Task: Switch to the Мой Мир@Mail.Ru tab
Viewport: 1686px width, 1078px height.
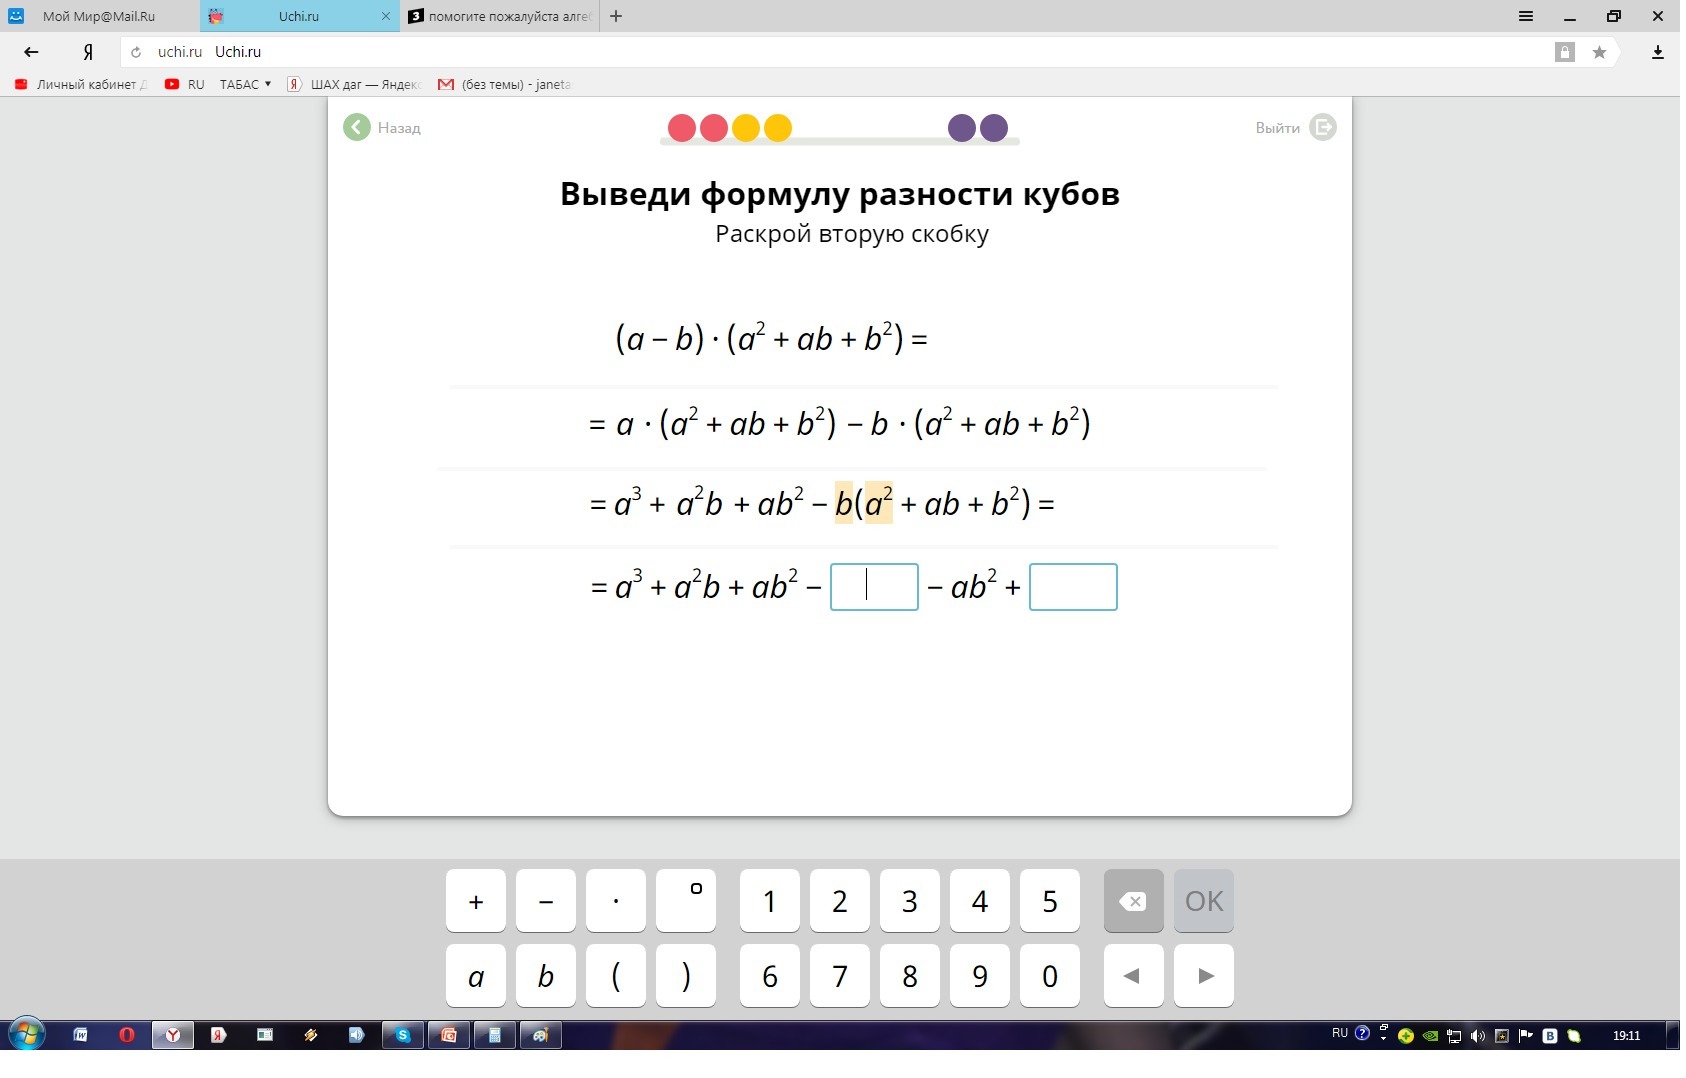Action: pyautogui.click(x=99, y=16)
